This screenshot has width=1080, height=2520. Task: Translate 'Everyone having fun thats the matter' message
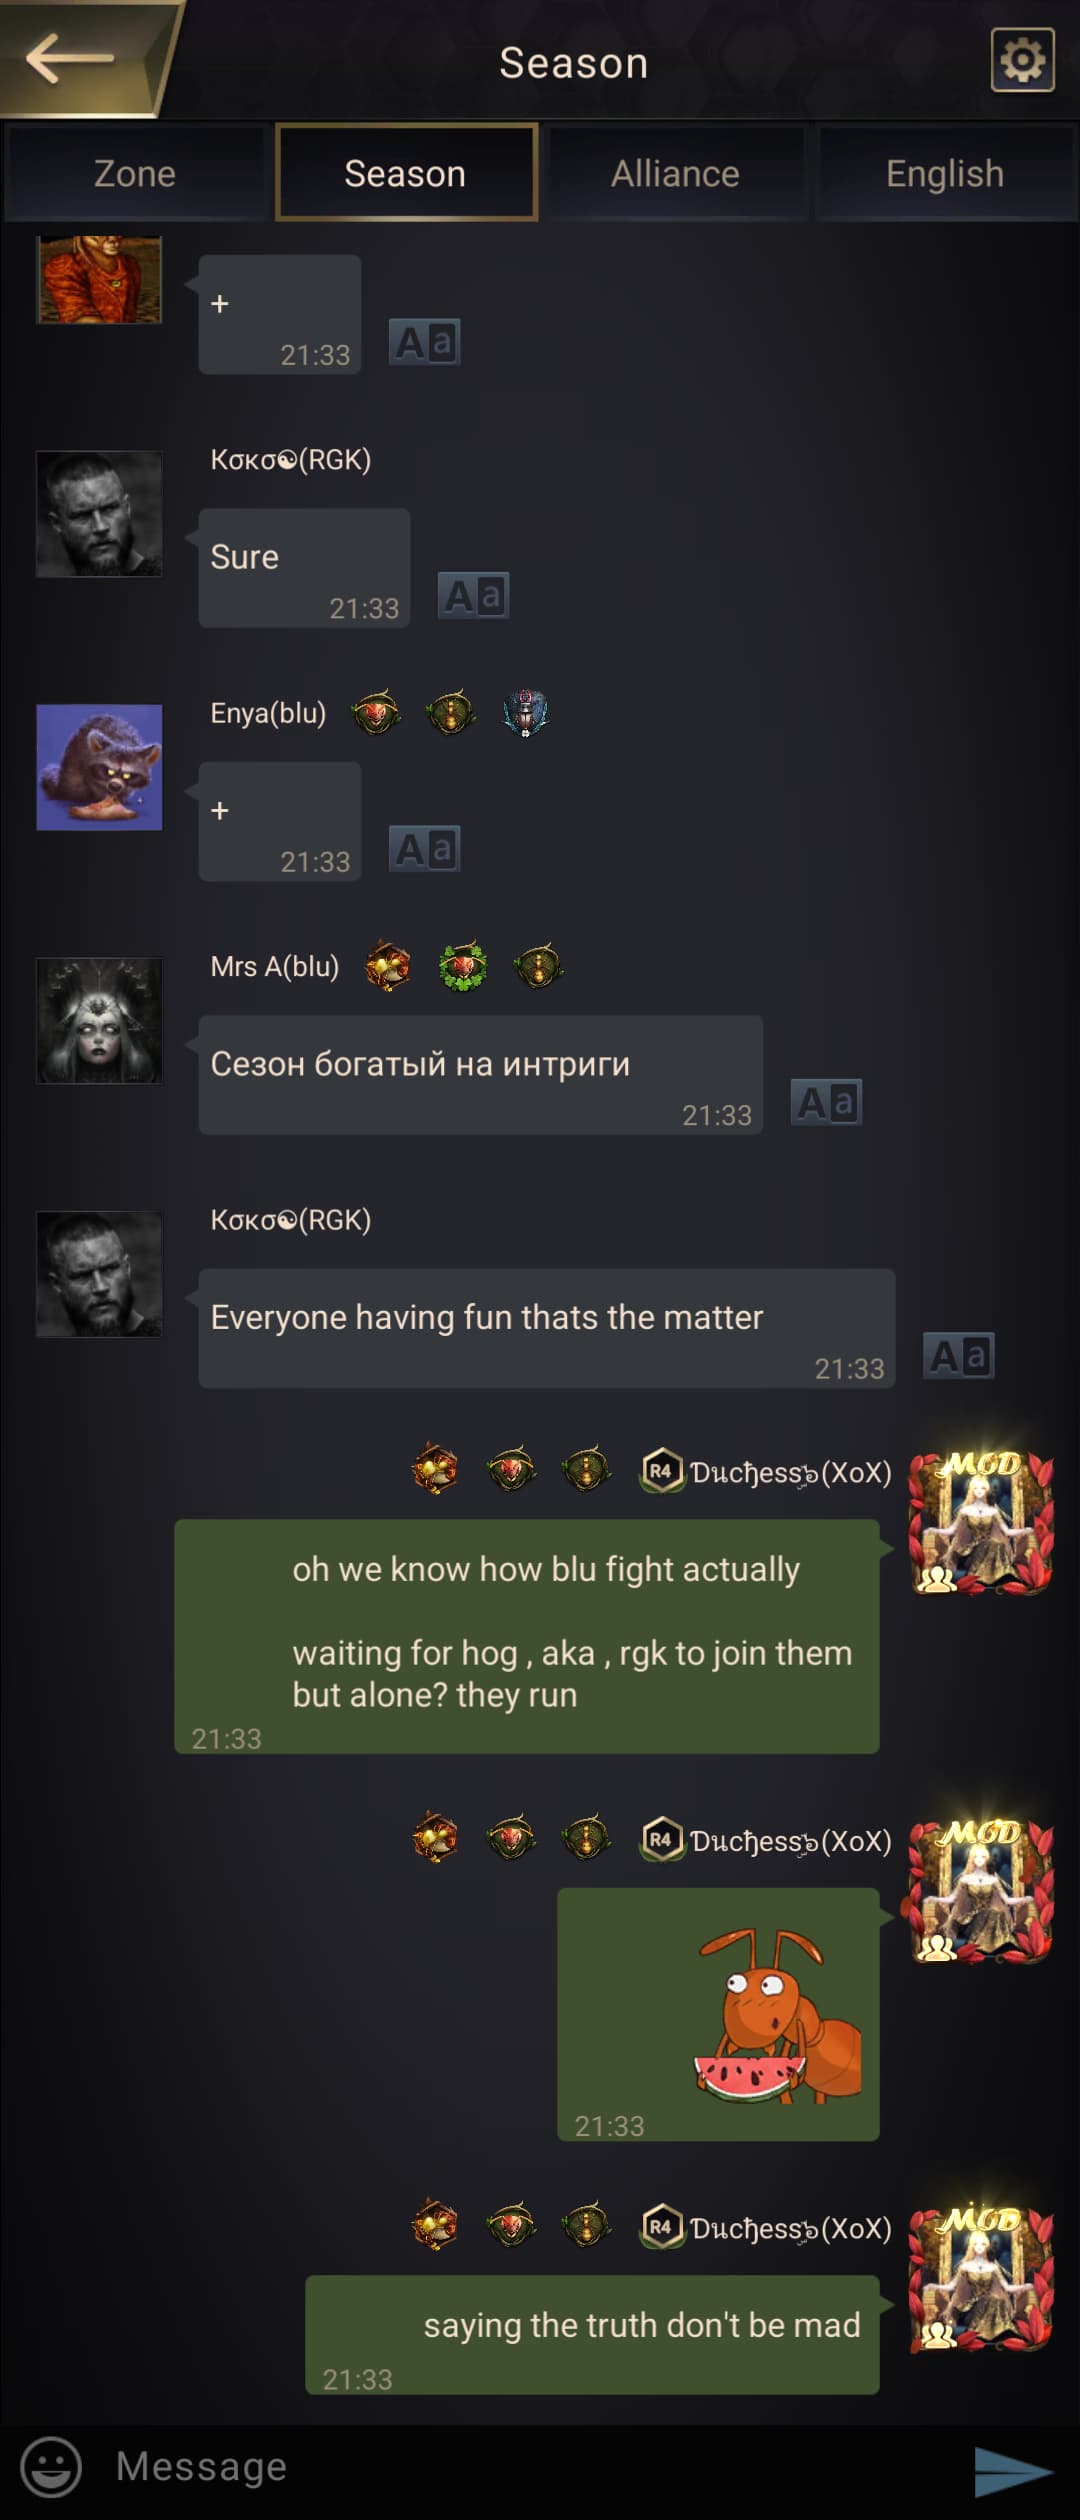(958, 1356)
